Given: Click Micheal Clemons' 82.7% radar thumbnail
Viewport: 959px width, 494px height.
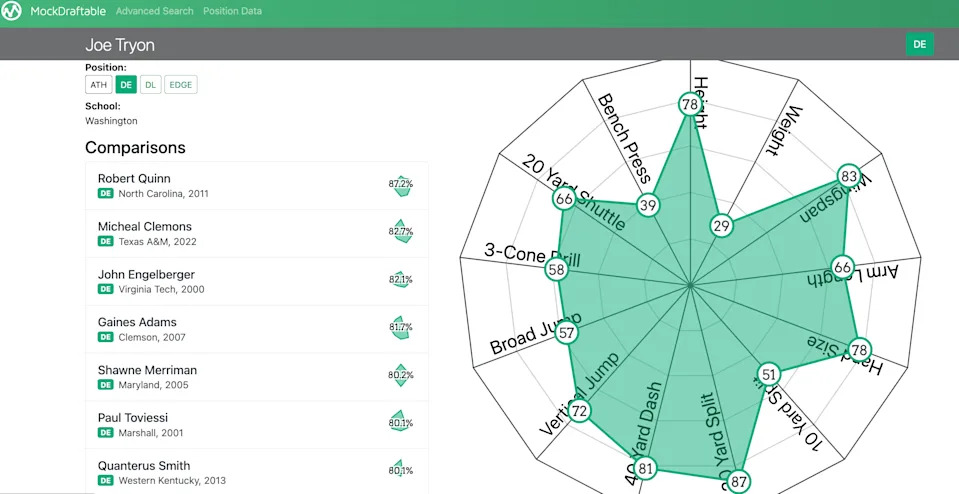Looking at the screenshot, I should pyautogui.click(x=400, y=232).
